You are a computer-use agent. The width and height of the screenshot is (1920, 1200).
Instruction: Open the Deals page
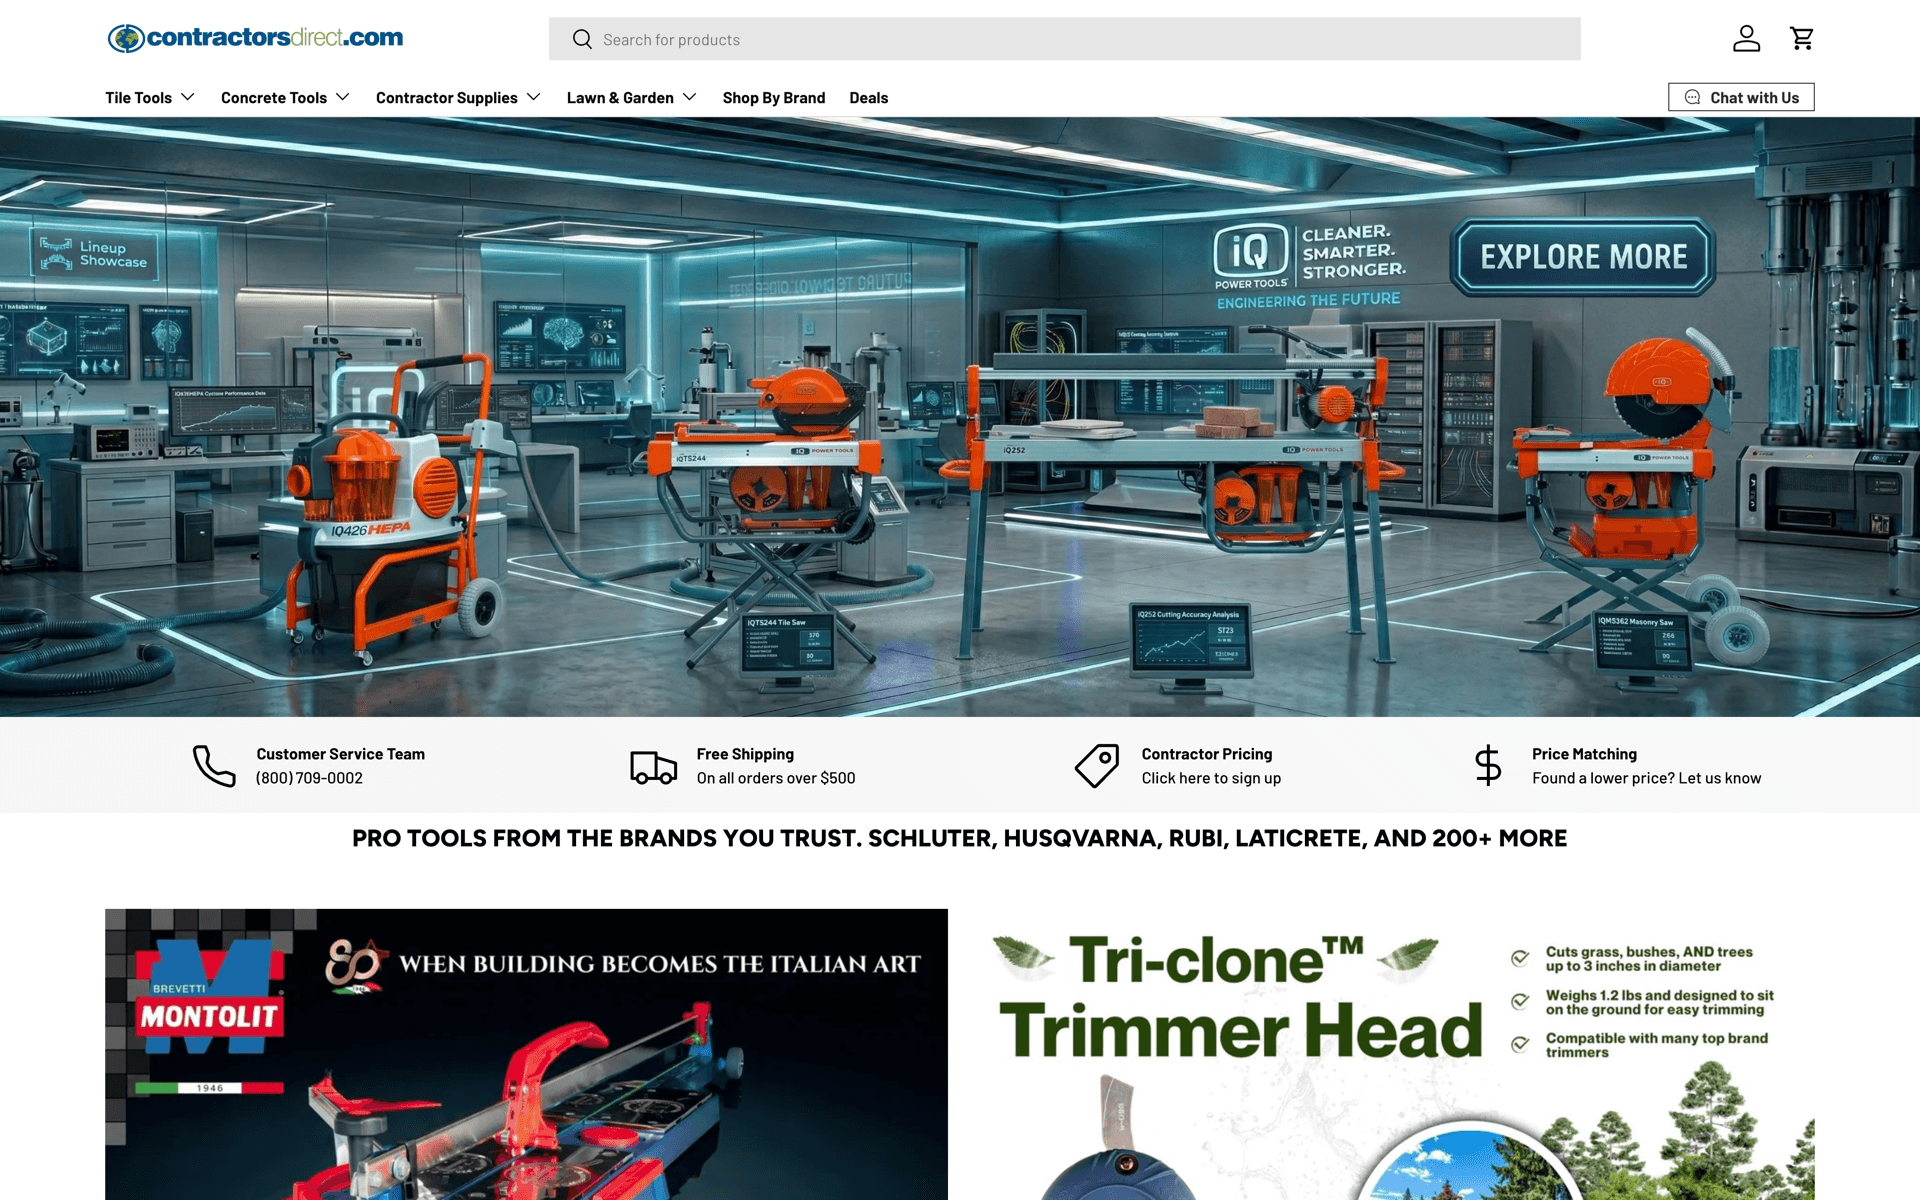pyautogui.click(x=869, y=98)
